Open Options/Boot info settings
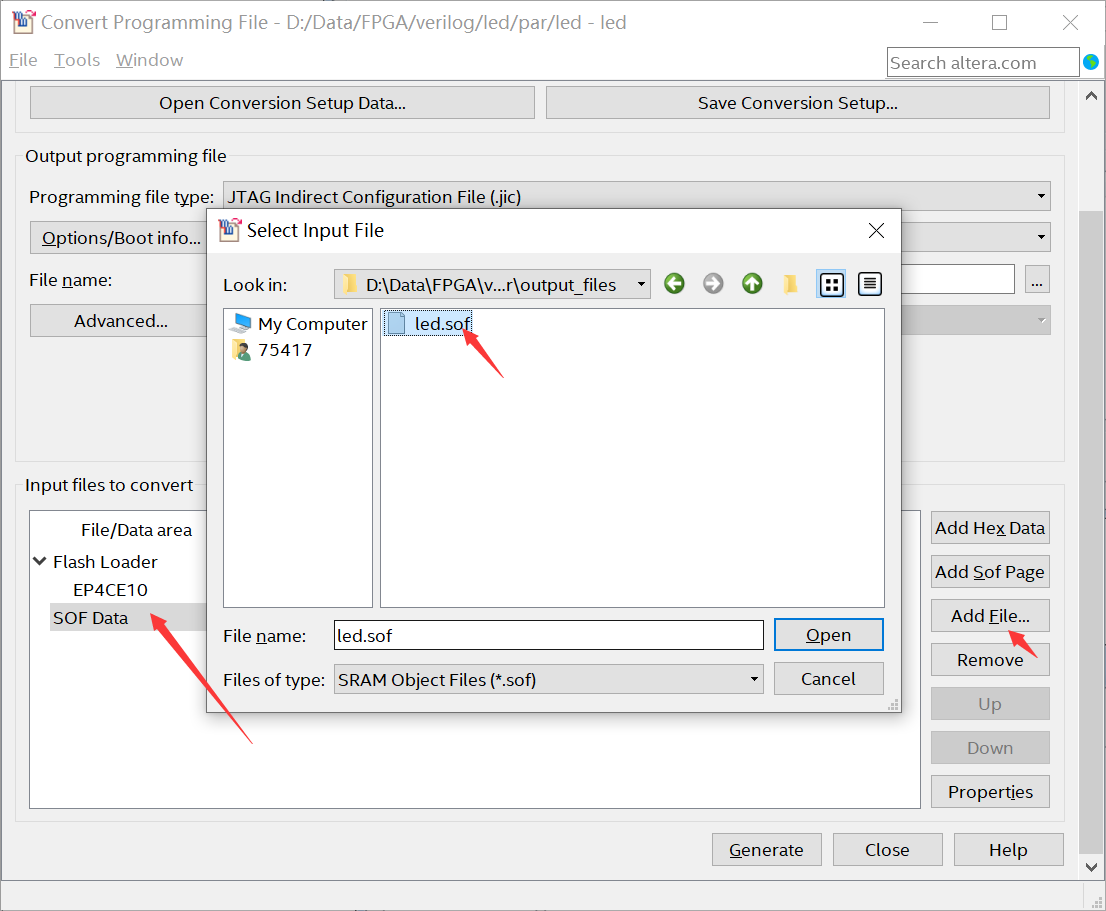The height and width of the screenshot is (911, 1106). [120, 238]
